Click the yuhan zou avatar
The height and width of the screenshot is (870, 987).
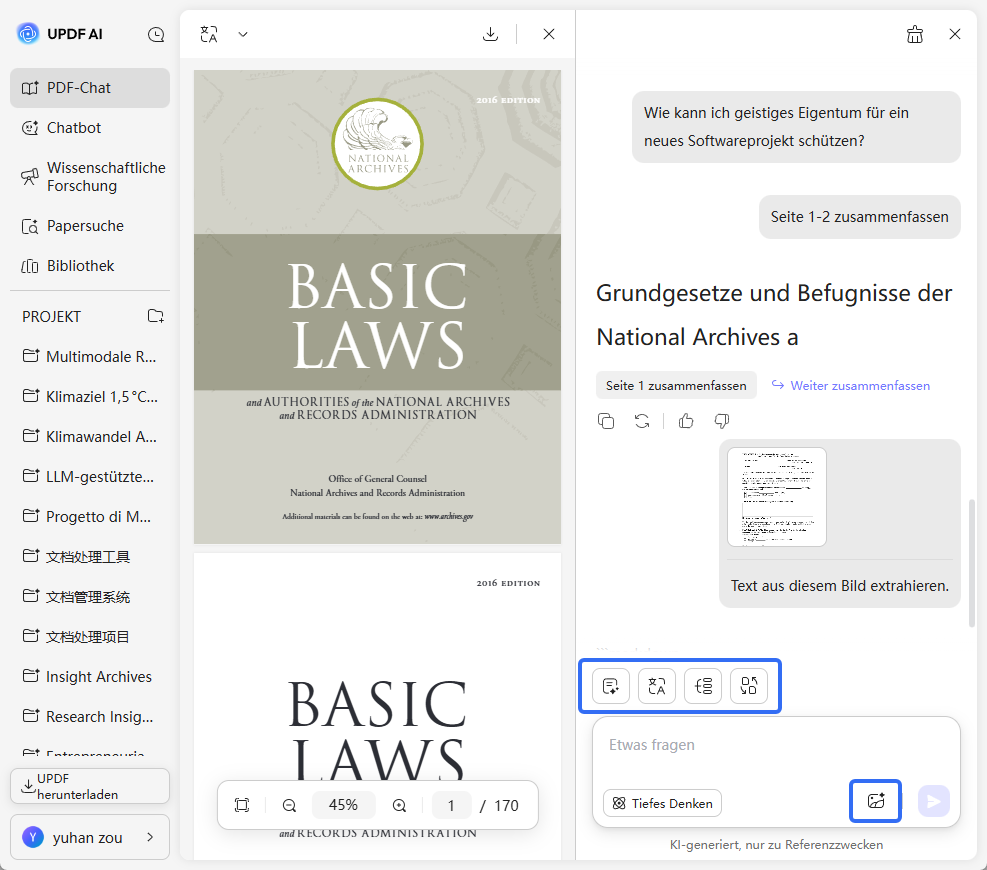[x=33, y=837]
